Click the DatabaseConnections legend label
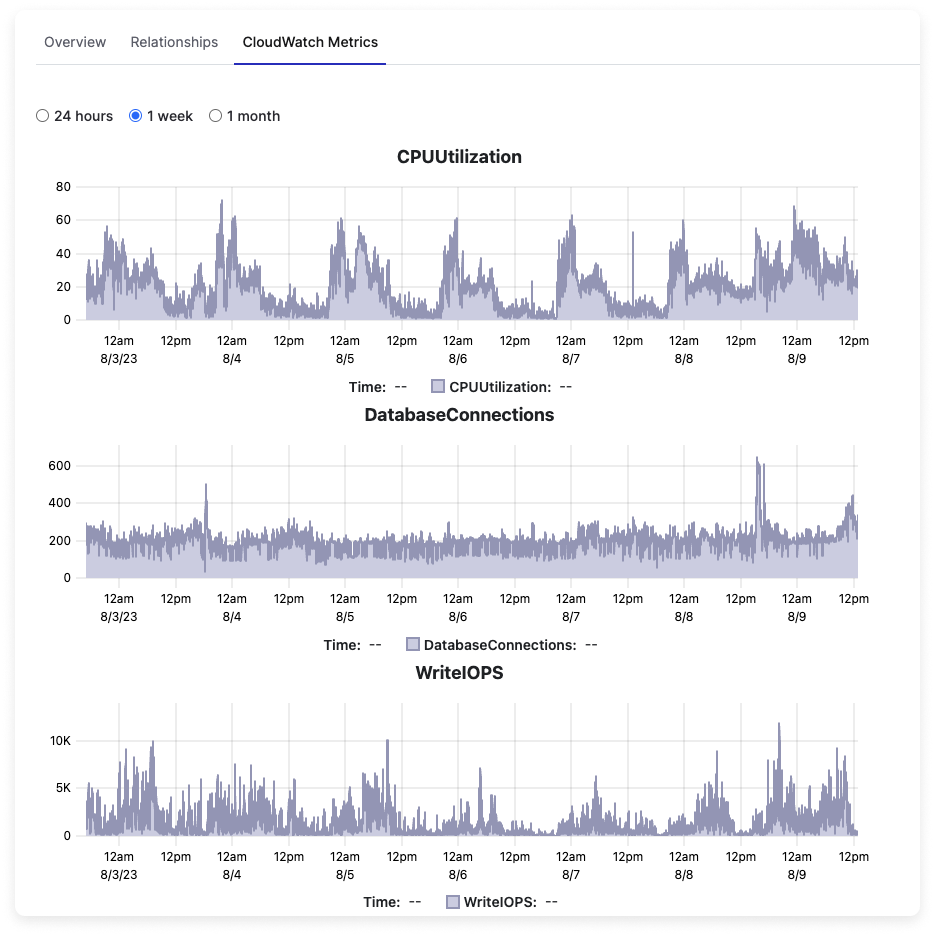Image resolution: width=935 pixels, height=936 pixels. 500,645
